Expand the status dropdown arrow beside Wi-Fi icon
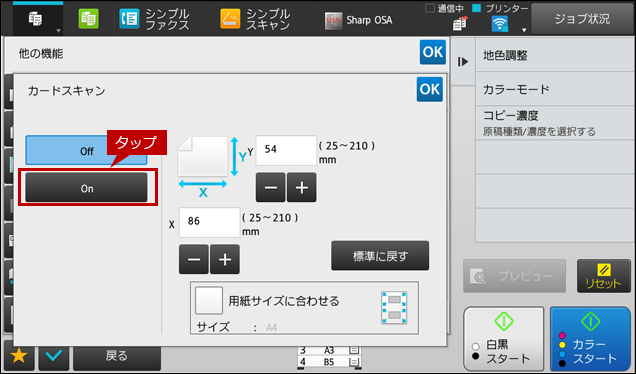 [524, 30]
